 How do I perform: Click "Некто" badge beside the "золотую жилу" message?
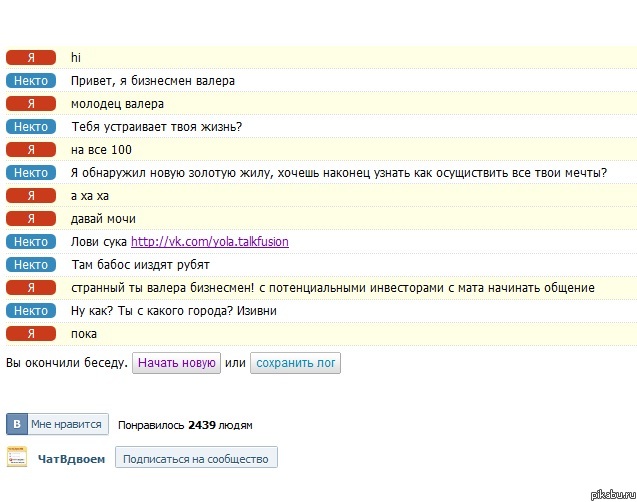(31, 173)
